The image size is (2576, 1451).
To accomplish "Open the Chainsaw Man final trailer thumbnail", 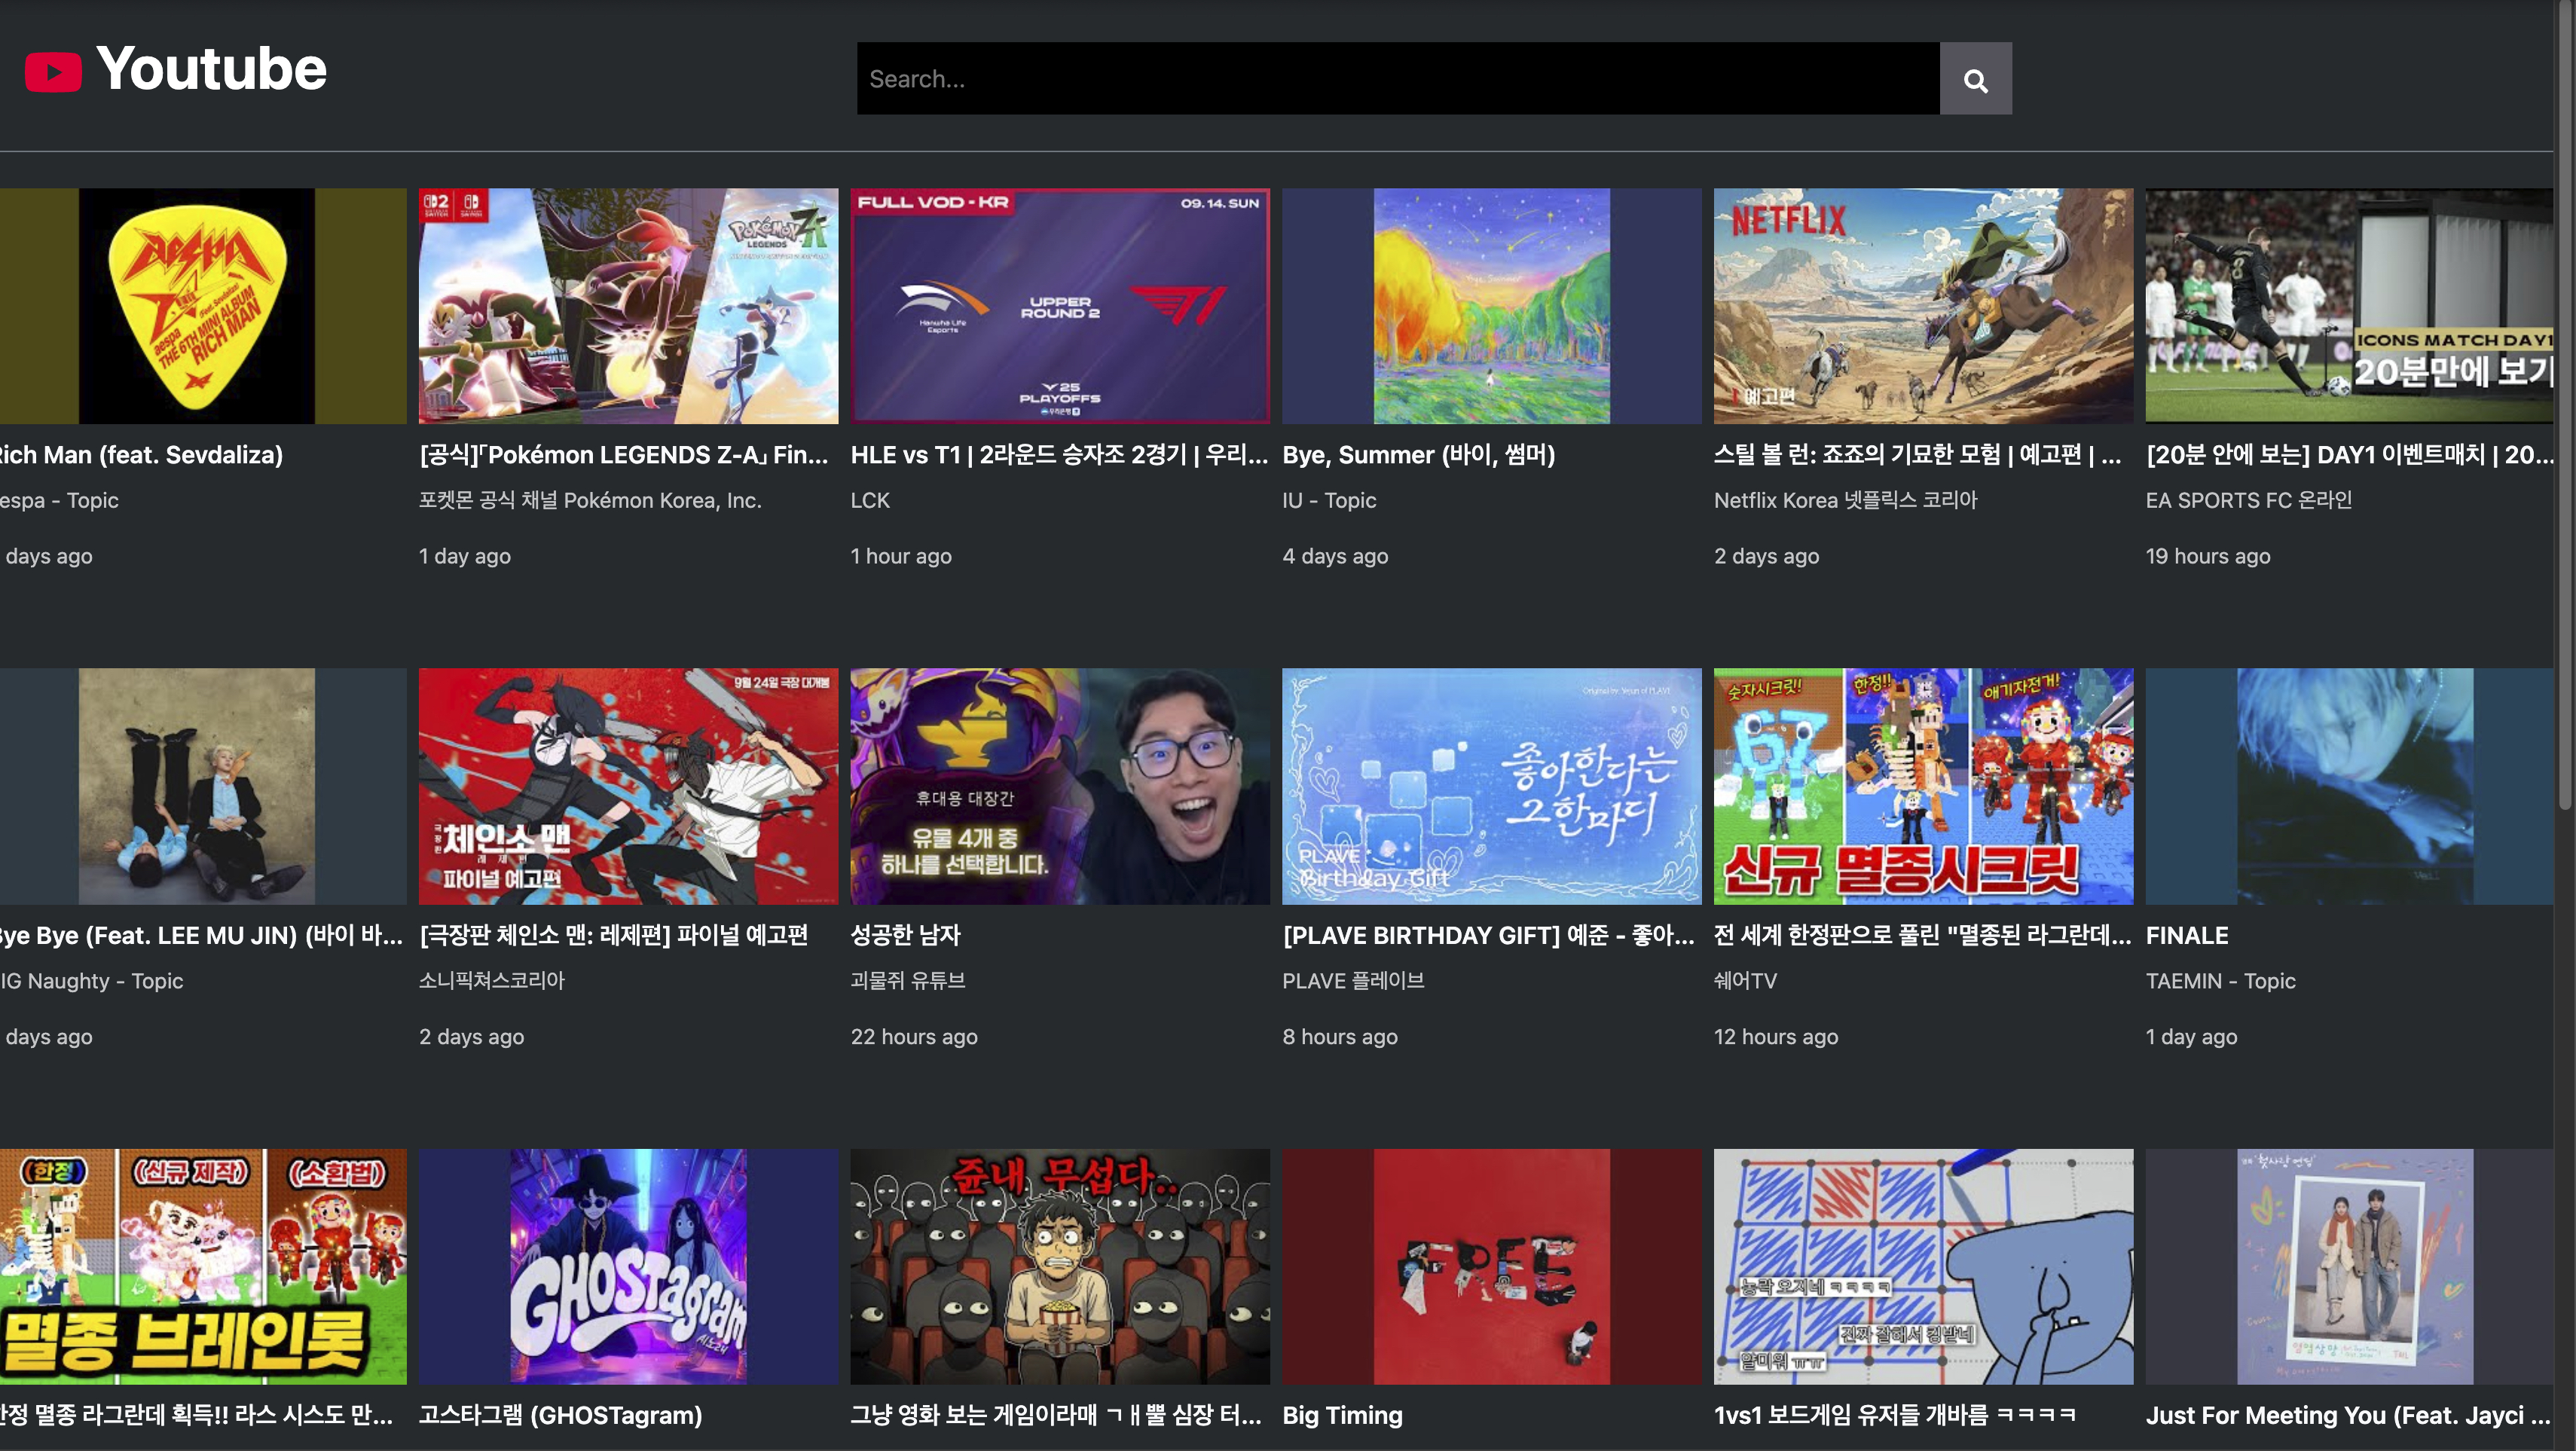I will (628, 786).
